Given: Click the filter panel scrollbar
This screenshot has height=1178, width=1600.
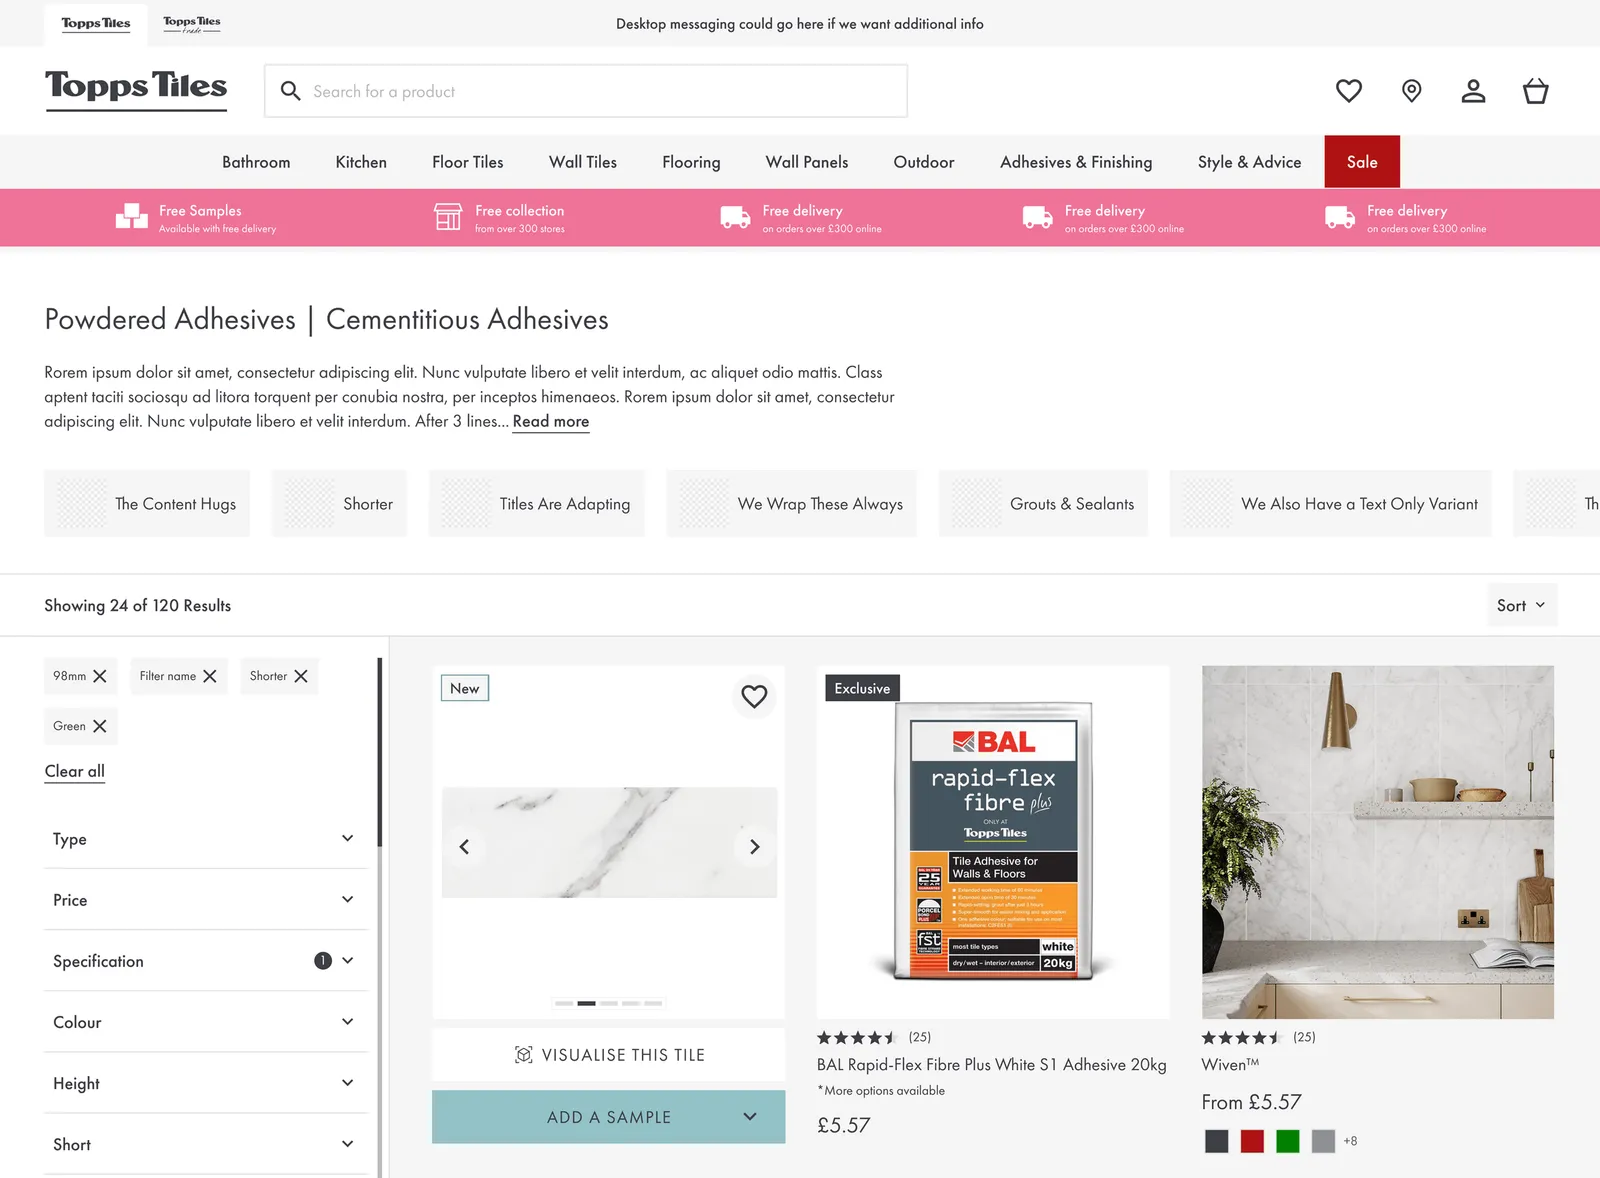Looking at the screenshot, I should tap(380, 752).
